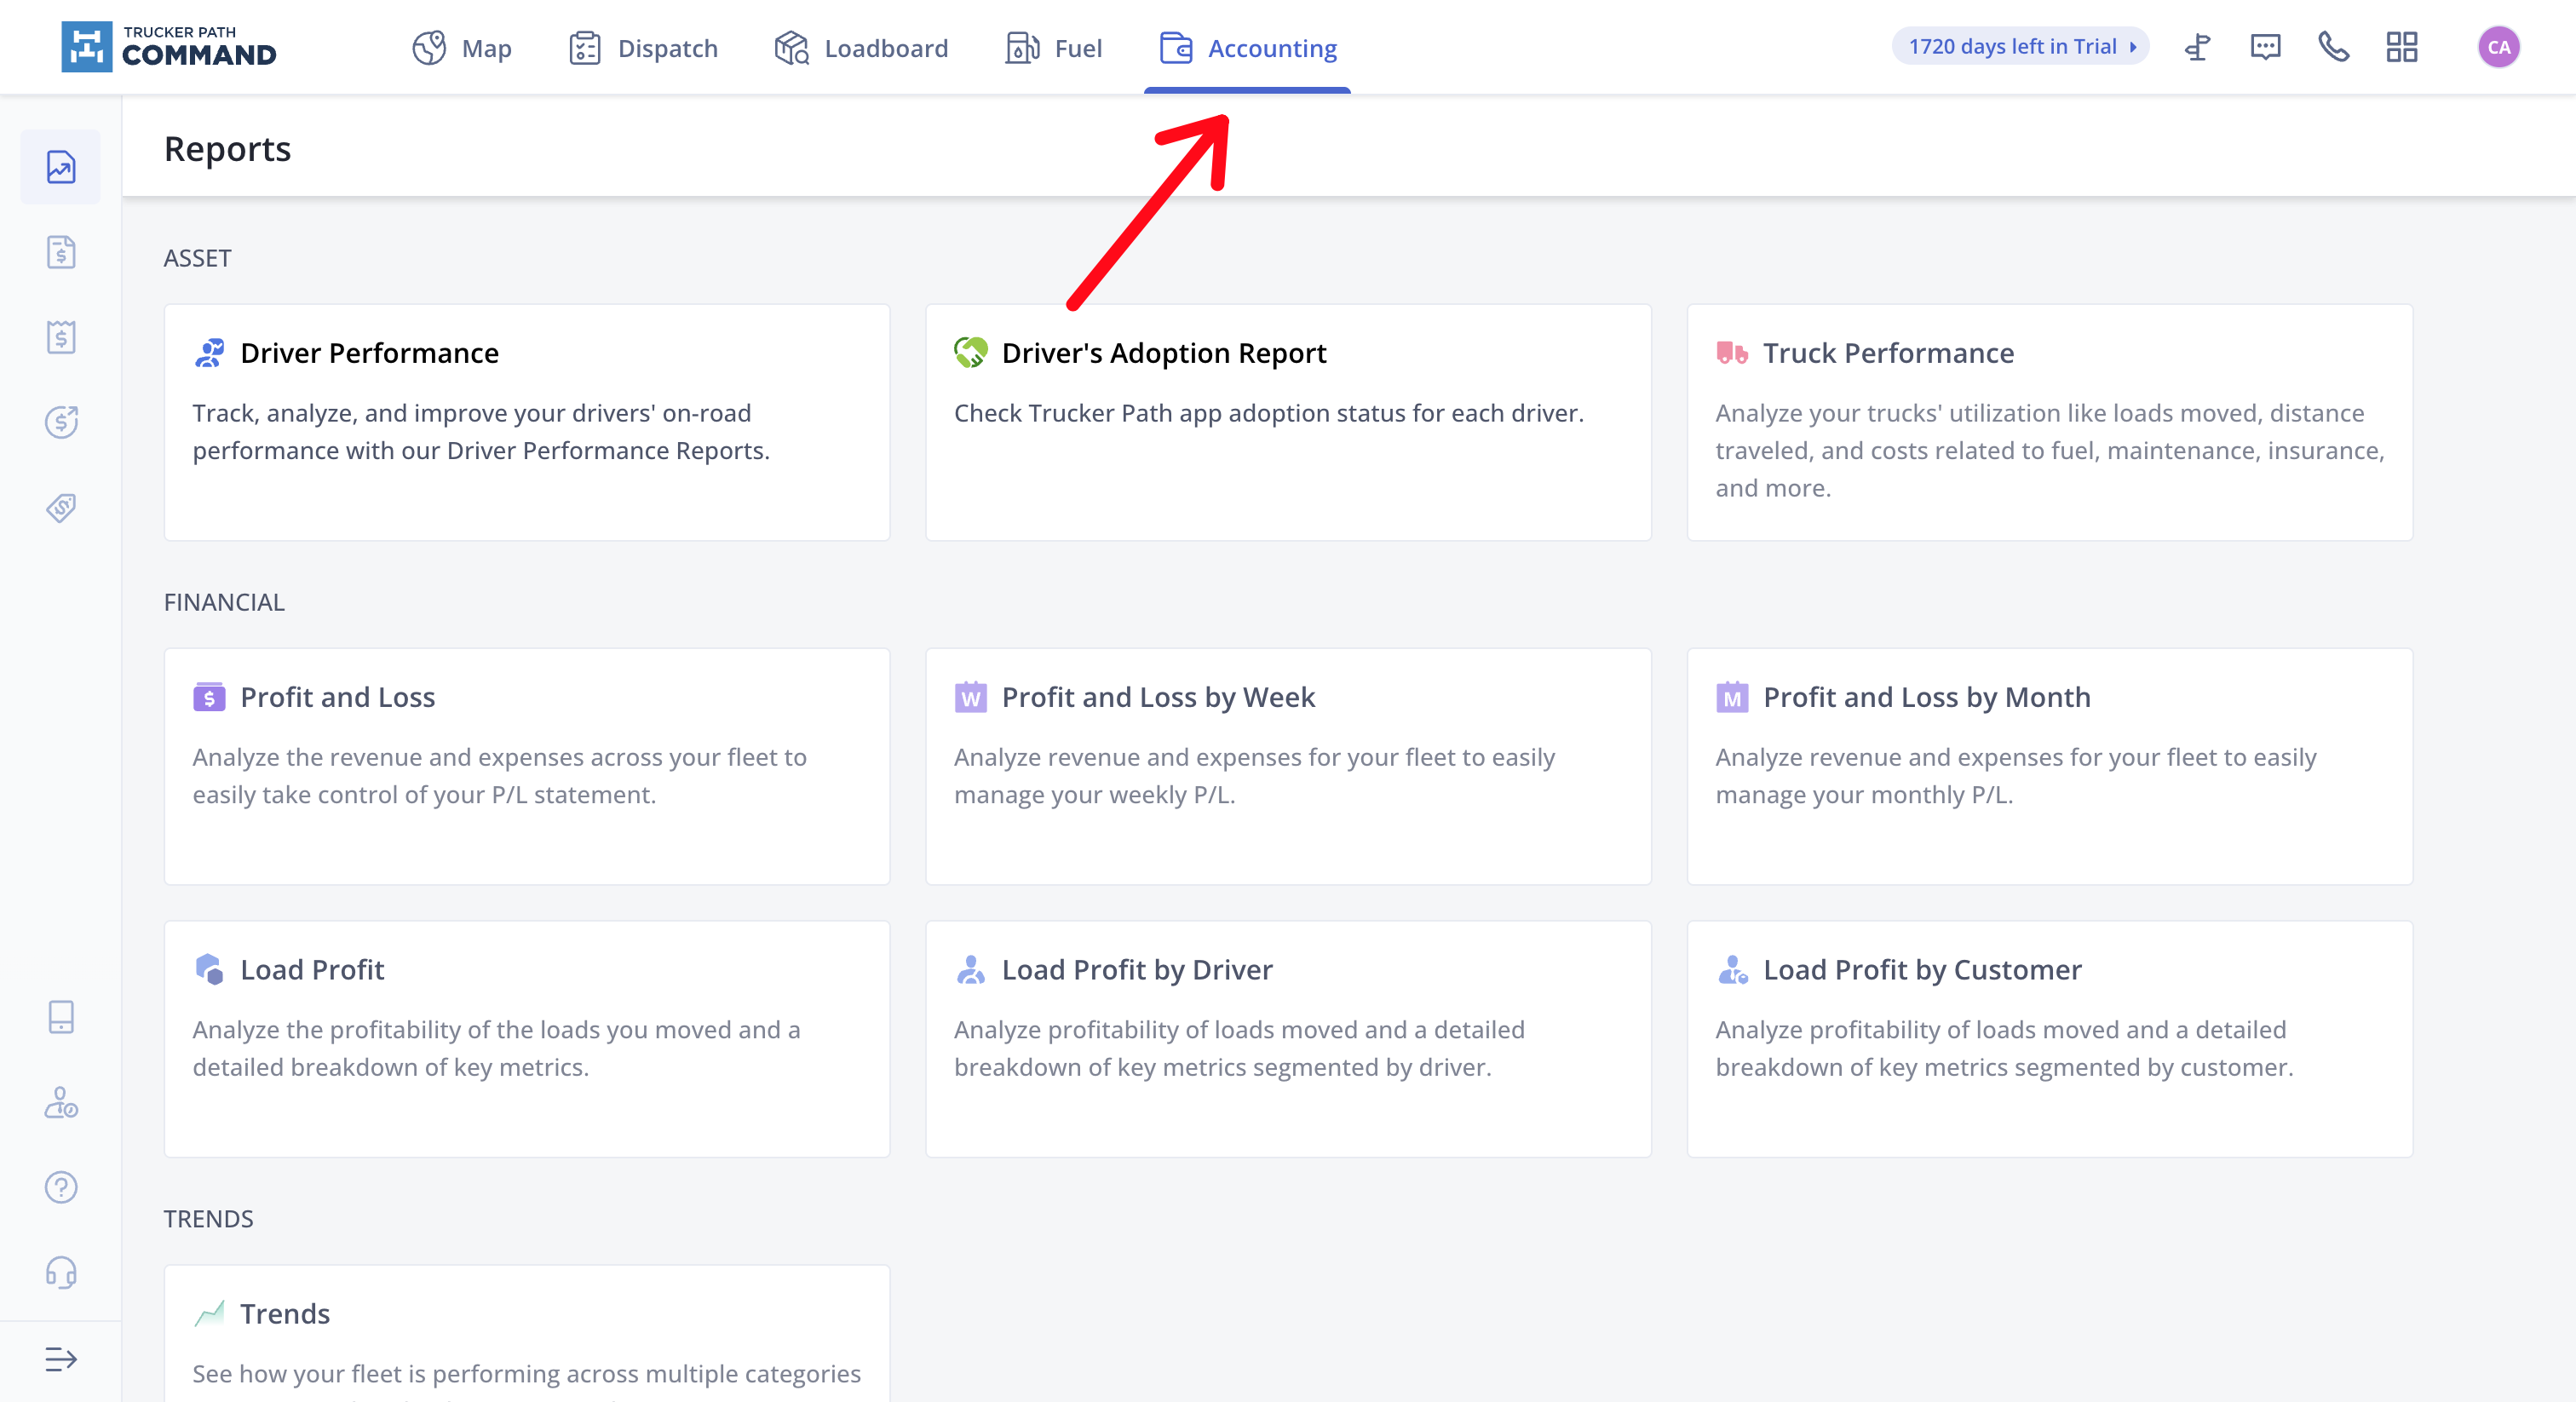Click the signpost icon in header
Image resolution: width=2576 pixels, height=1402 pixels.
tap(2197, 47)
